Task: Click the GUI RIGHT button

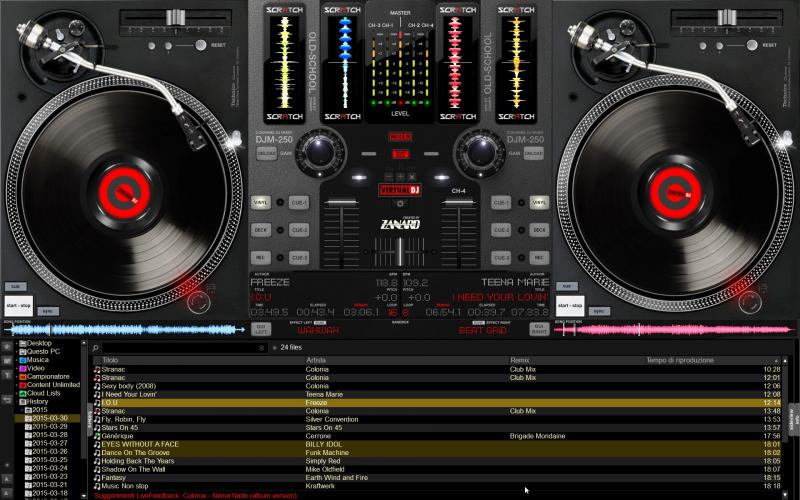Action: pyautogui.click(x=539, y=330)
